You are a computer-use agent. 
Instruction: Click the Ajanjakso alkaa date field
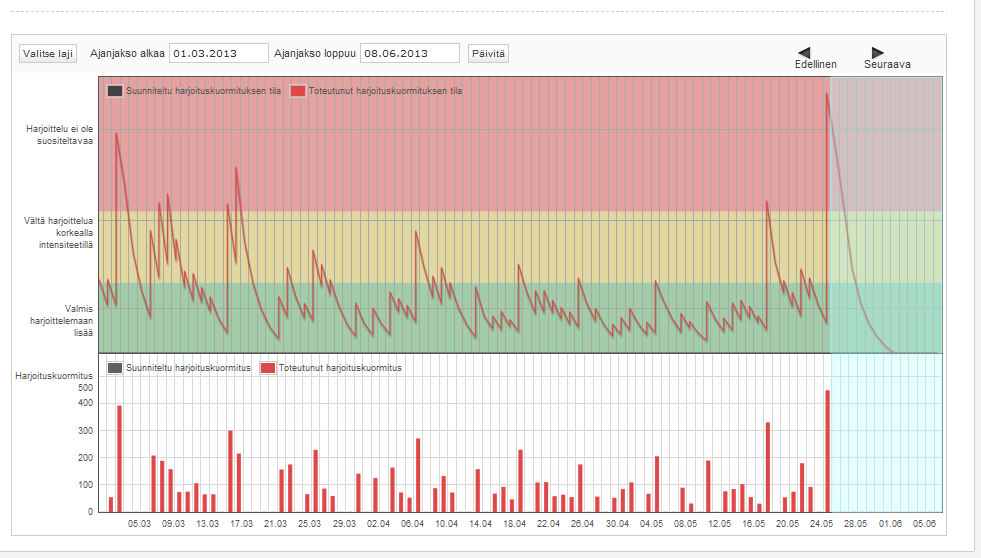coord(219,53)
